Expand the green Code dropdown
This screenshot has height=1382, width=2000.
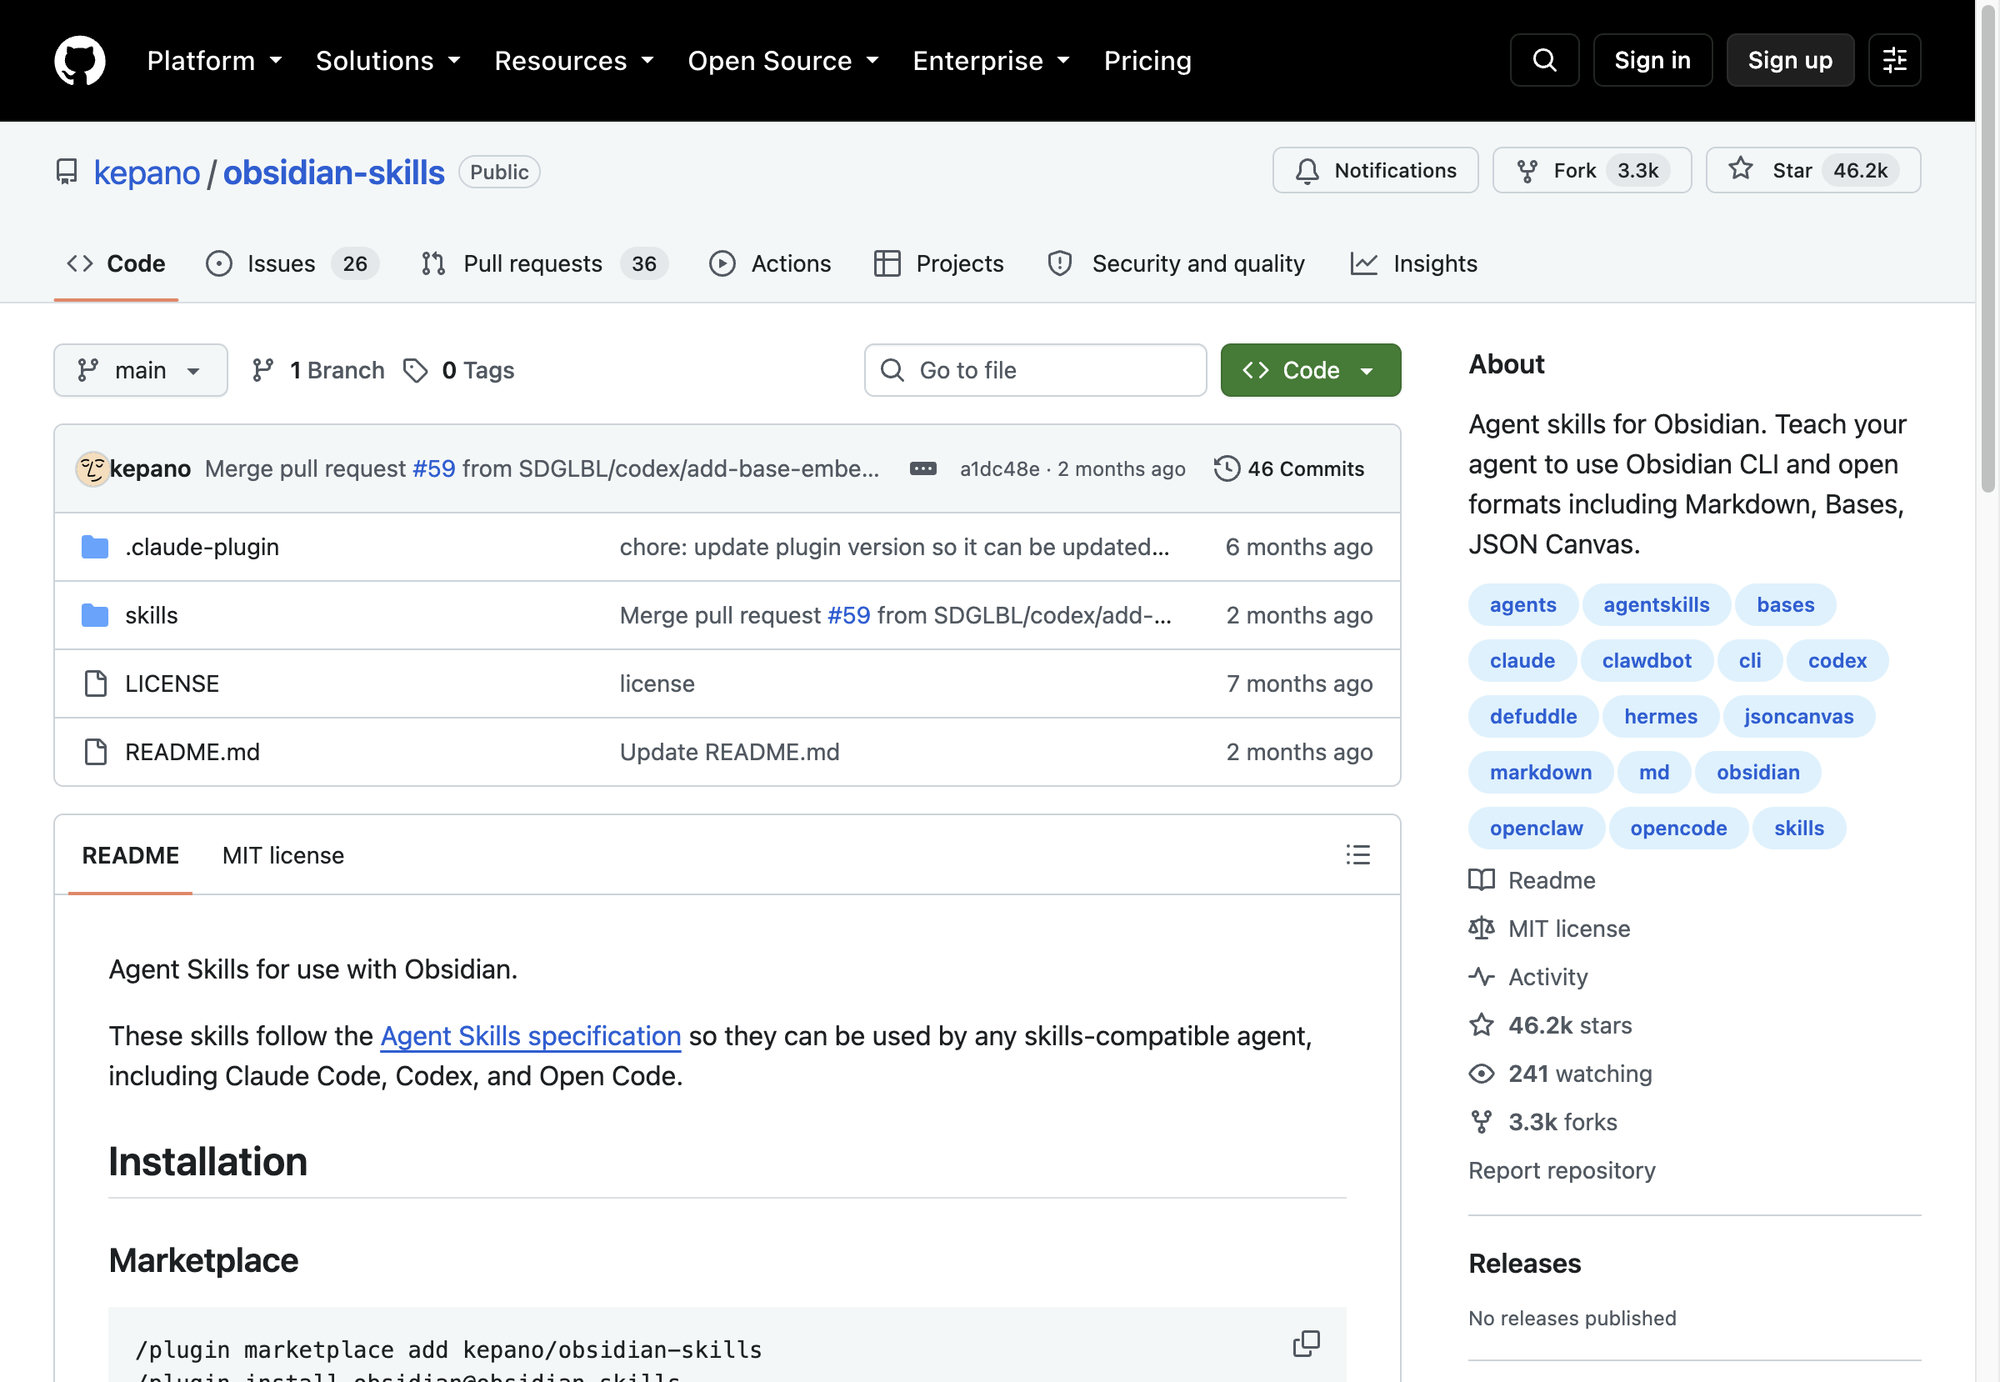[x=1311, y=371]
